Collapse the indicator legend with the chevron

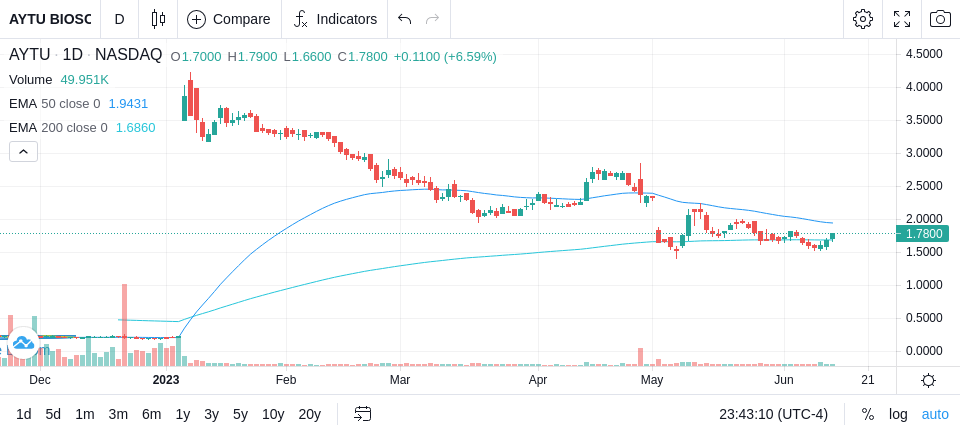23,151
